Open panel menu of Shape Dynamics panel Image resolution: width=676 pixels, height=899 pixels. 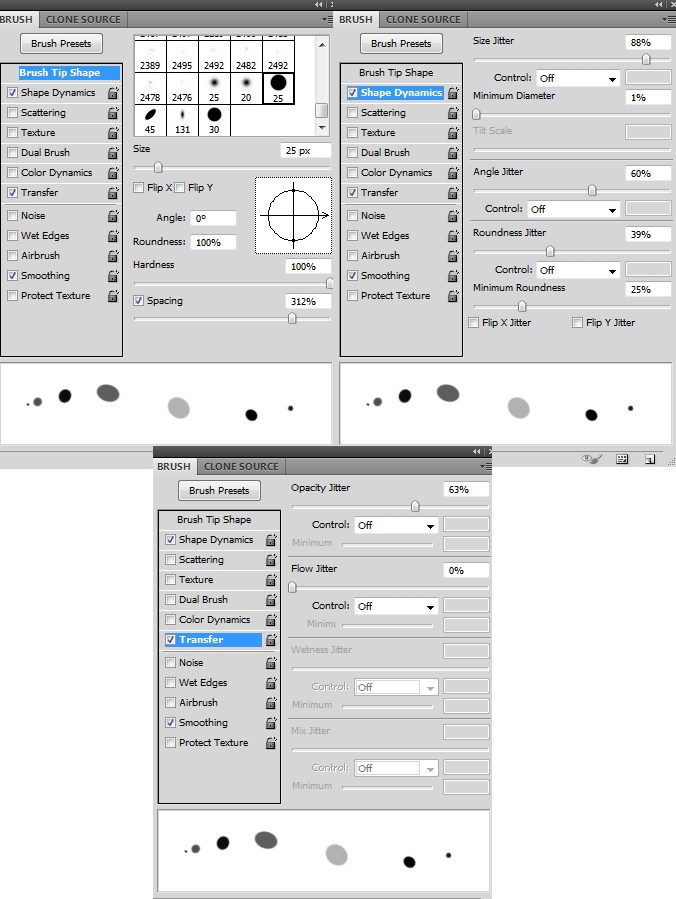668,19
